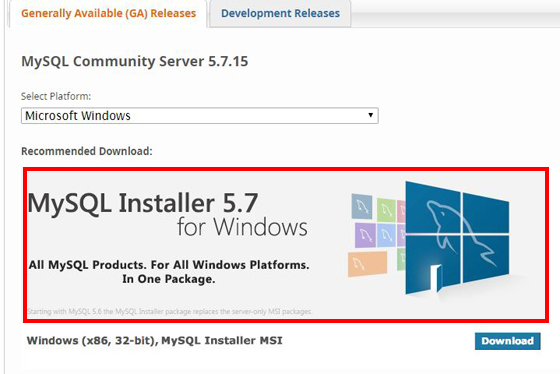Click the 'Starting with MySQL 5.6' footnote text
This screenshot has height=374, width=560.
(170, 311)
